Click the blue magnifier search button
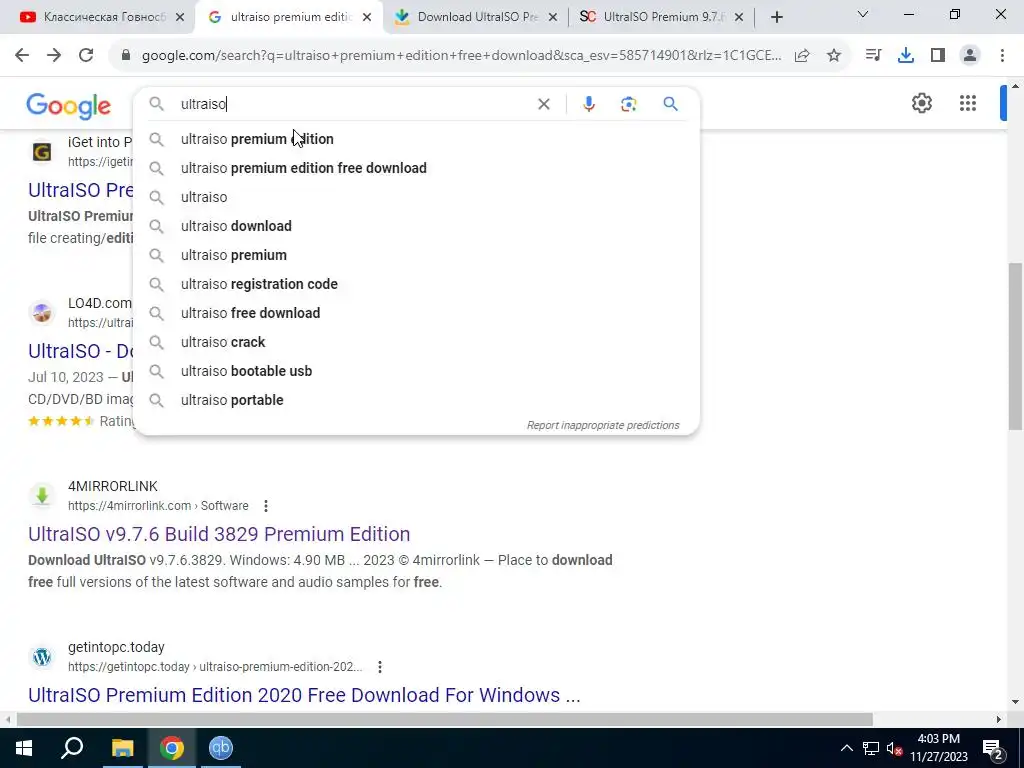The height and width of the screenshot is (768, 1024). click(x=671, y=104)
